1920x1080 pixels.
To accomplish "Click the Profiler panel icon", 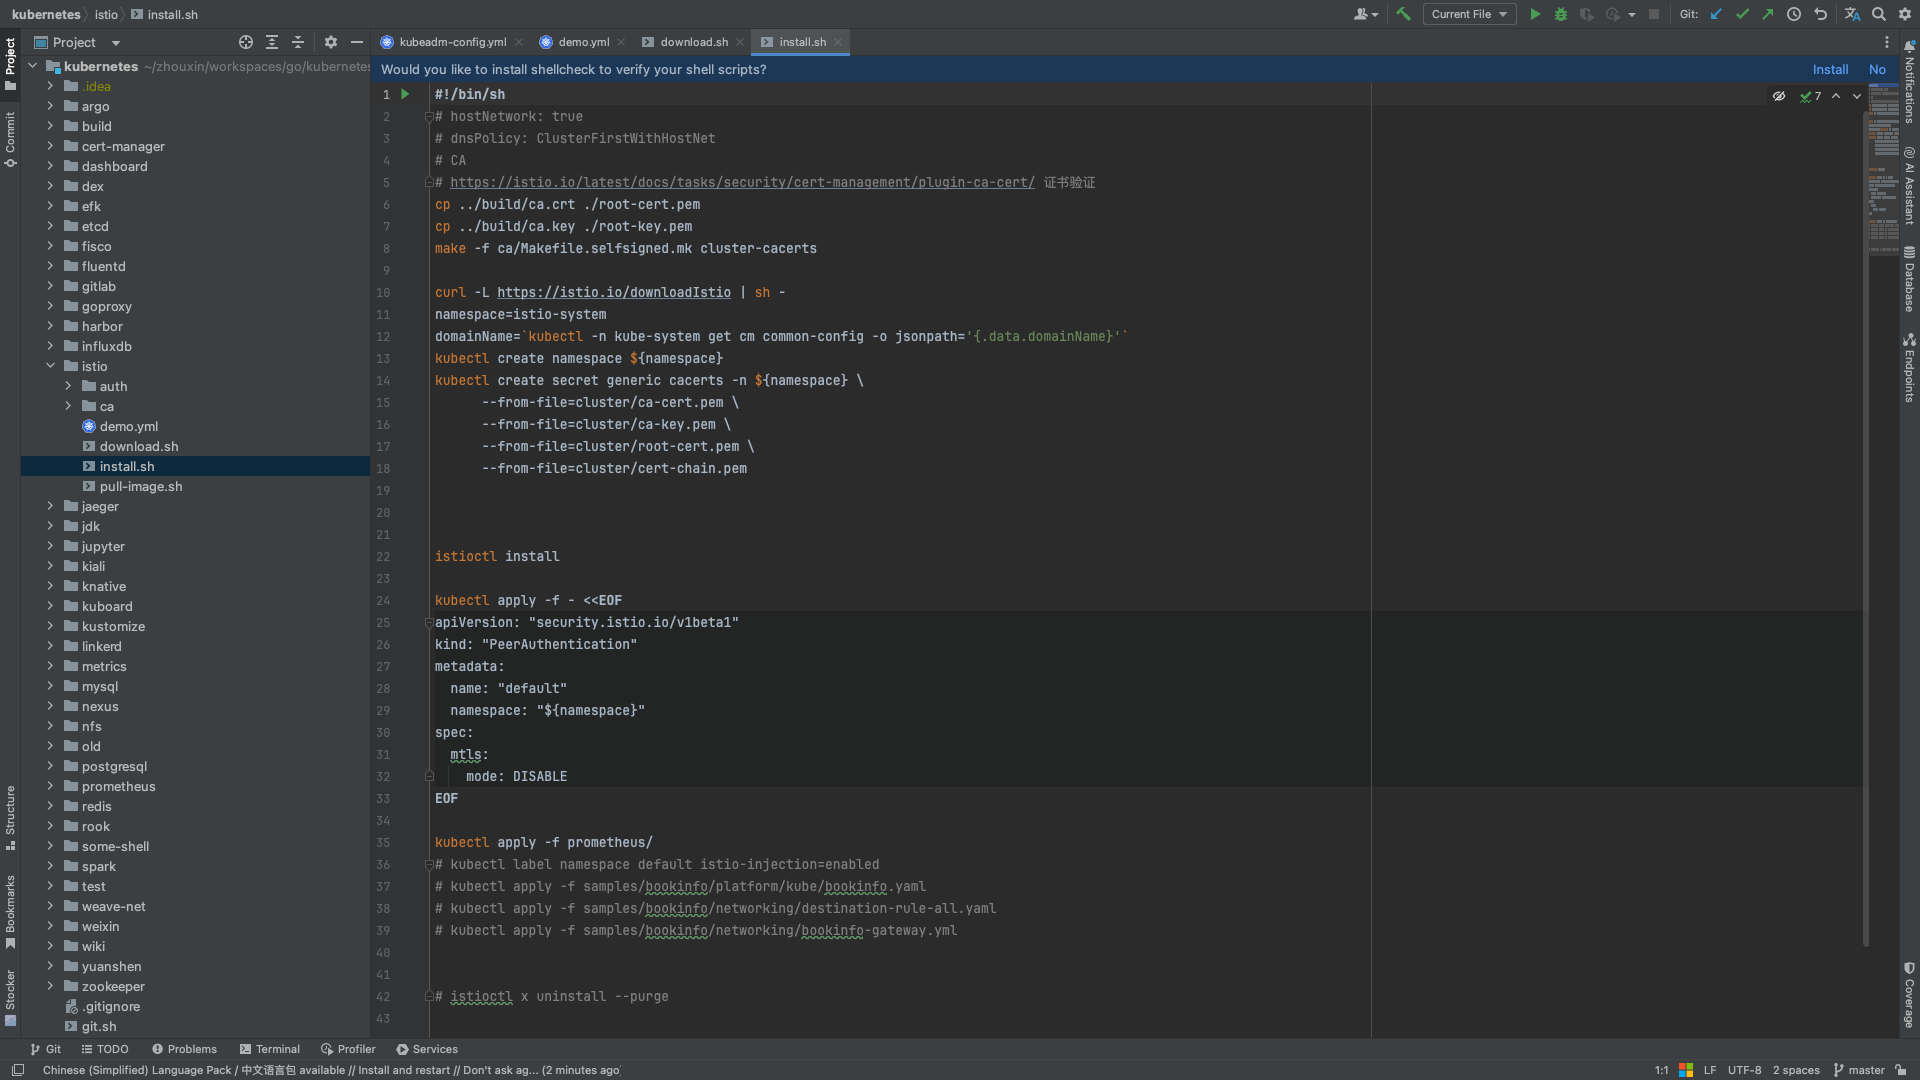I will pyautogui.click(x=349, y=1048).
